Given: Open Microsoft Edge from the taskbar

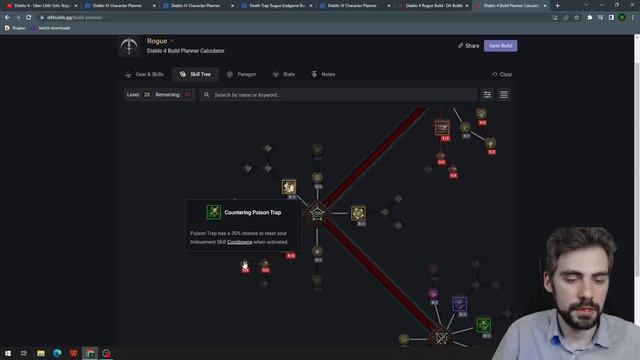Looking at the screenshot, I should 57,353.
